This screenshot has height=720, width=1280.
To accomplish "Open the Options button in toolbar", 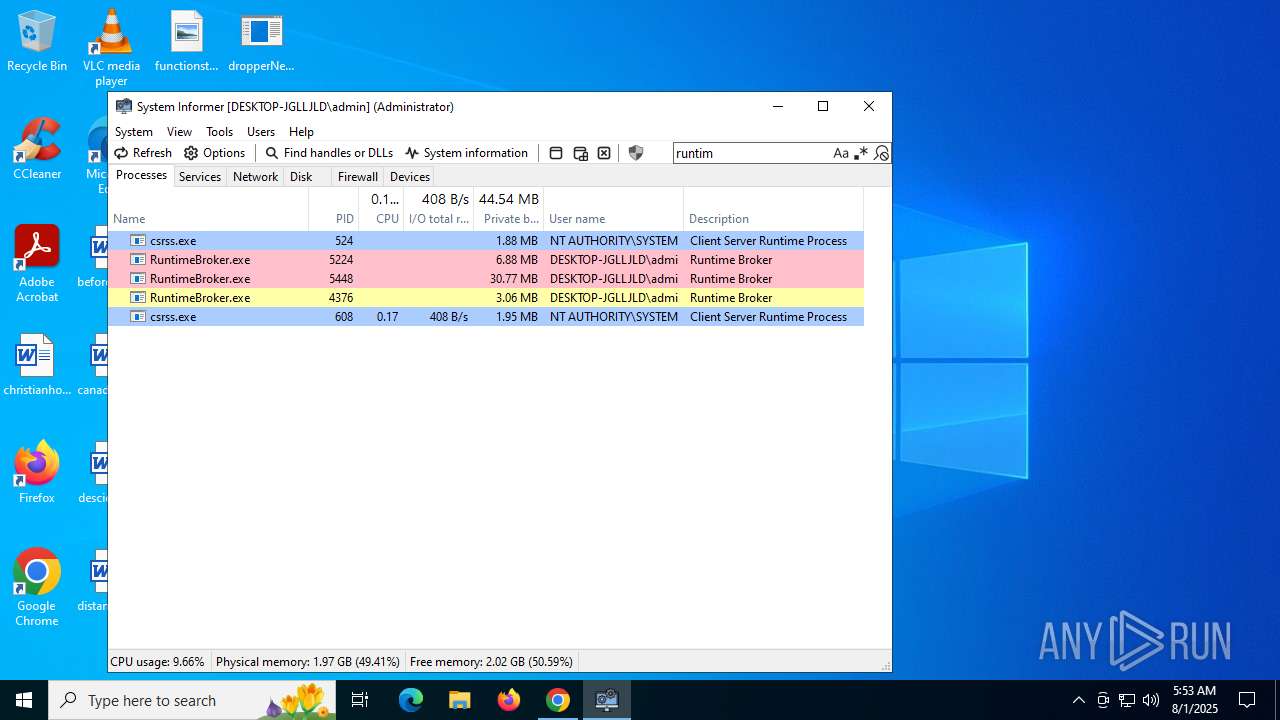I will [x=214, y=153].
